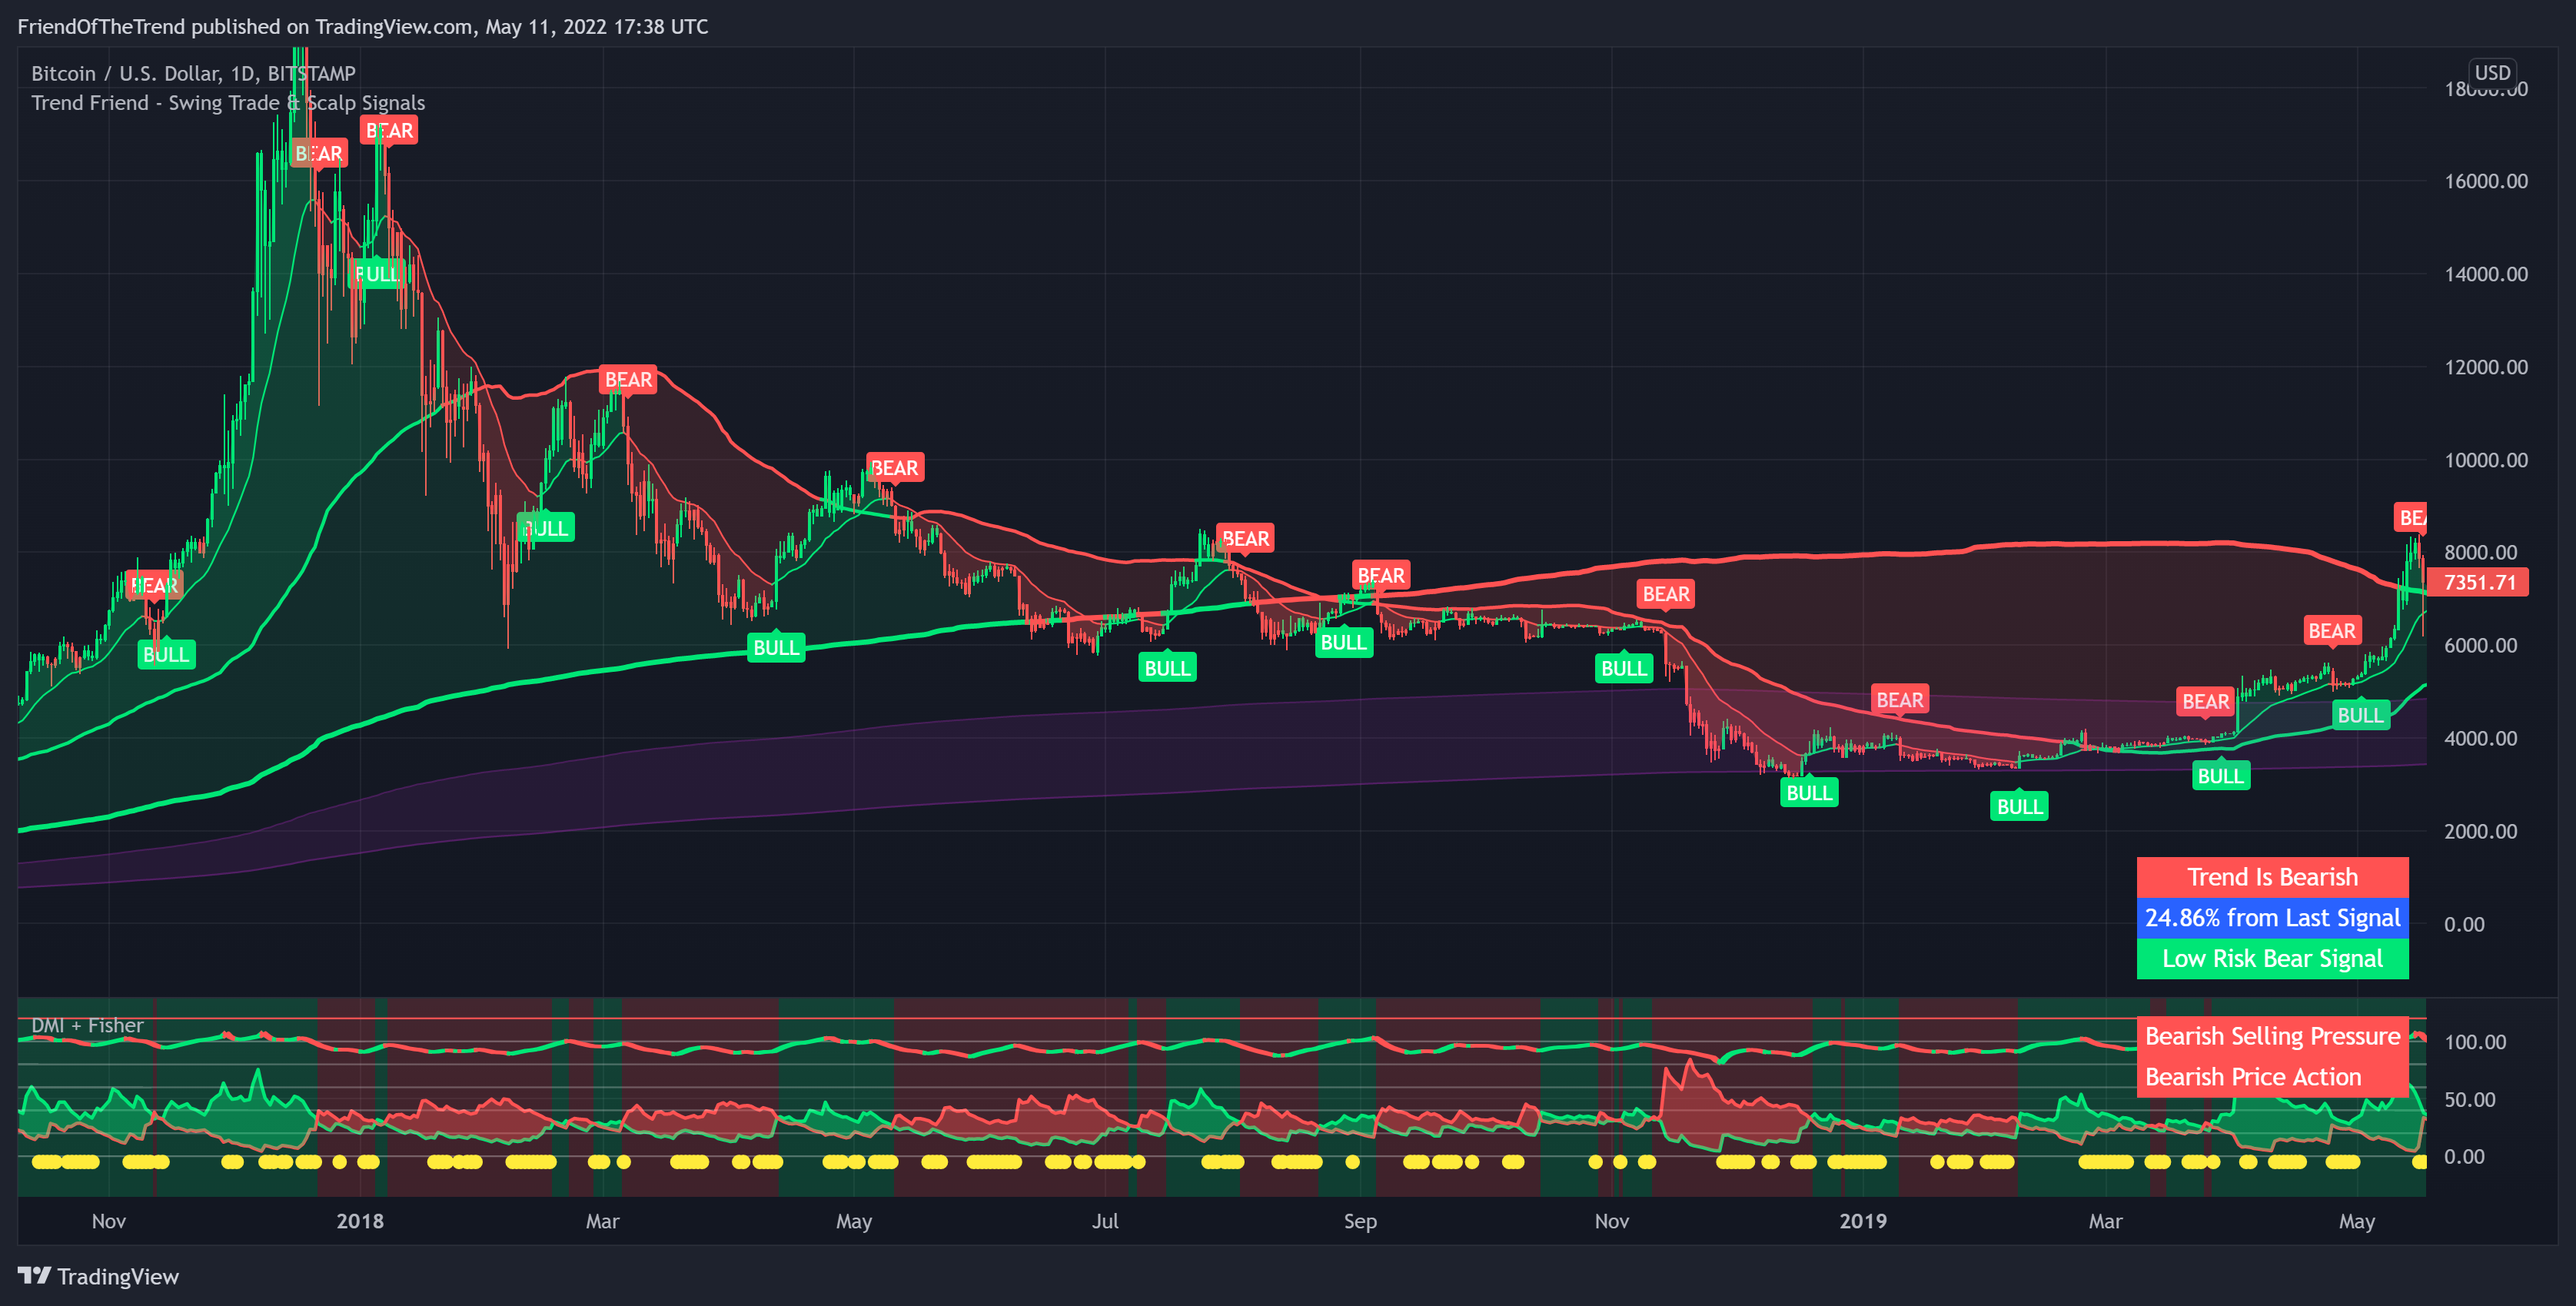Screen dimensions: 2576x1306
Task: Click the BULL marker in early November 2018
Action: click(1624, 669)
